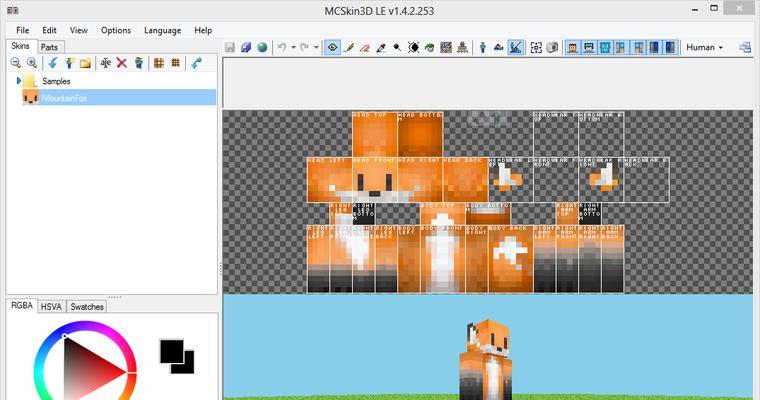760x400 pixels.
Task: Expand the Samples folder arrow
Action: tap(19, 80)
